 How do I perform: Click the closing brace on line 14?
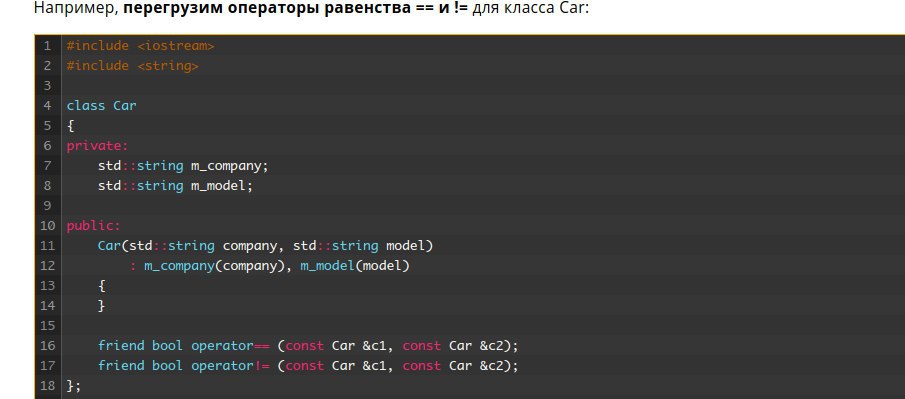(x=102, y=305)
